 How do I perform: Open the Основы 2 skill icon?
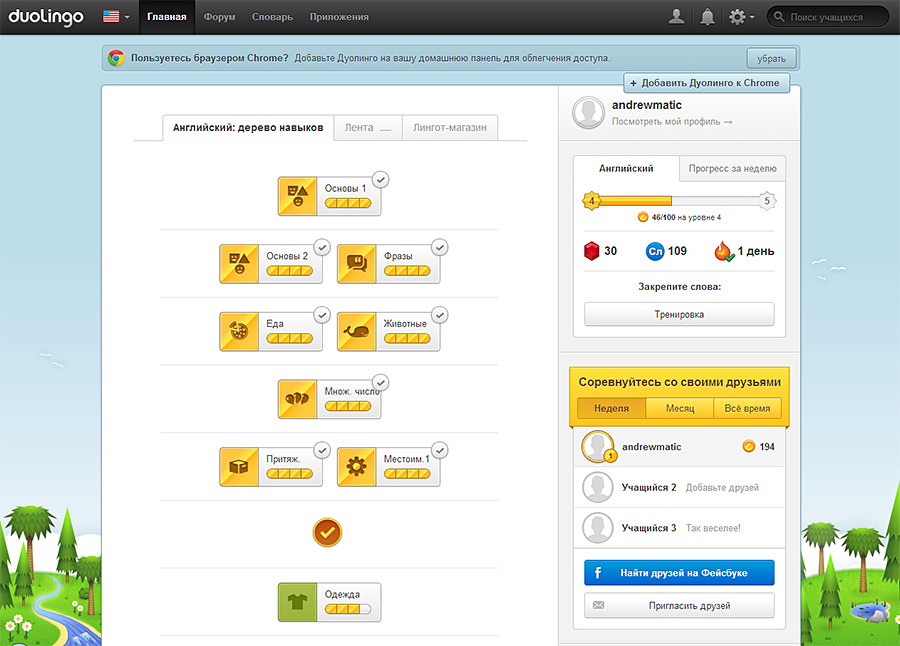(x=239, y=264)
